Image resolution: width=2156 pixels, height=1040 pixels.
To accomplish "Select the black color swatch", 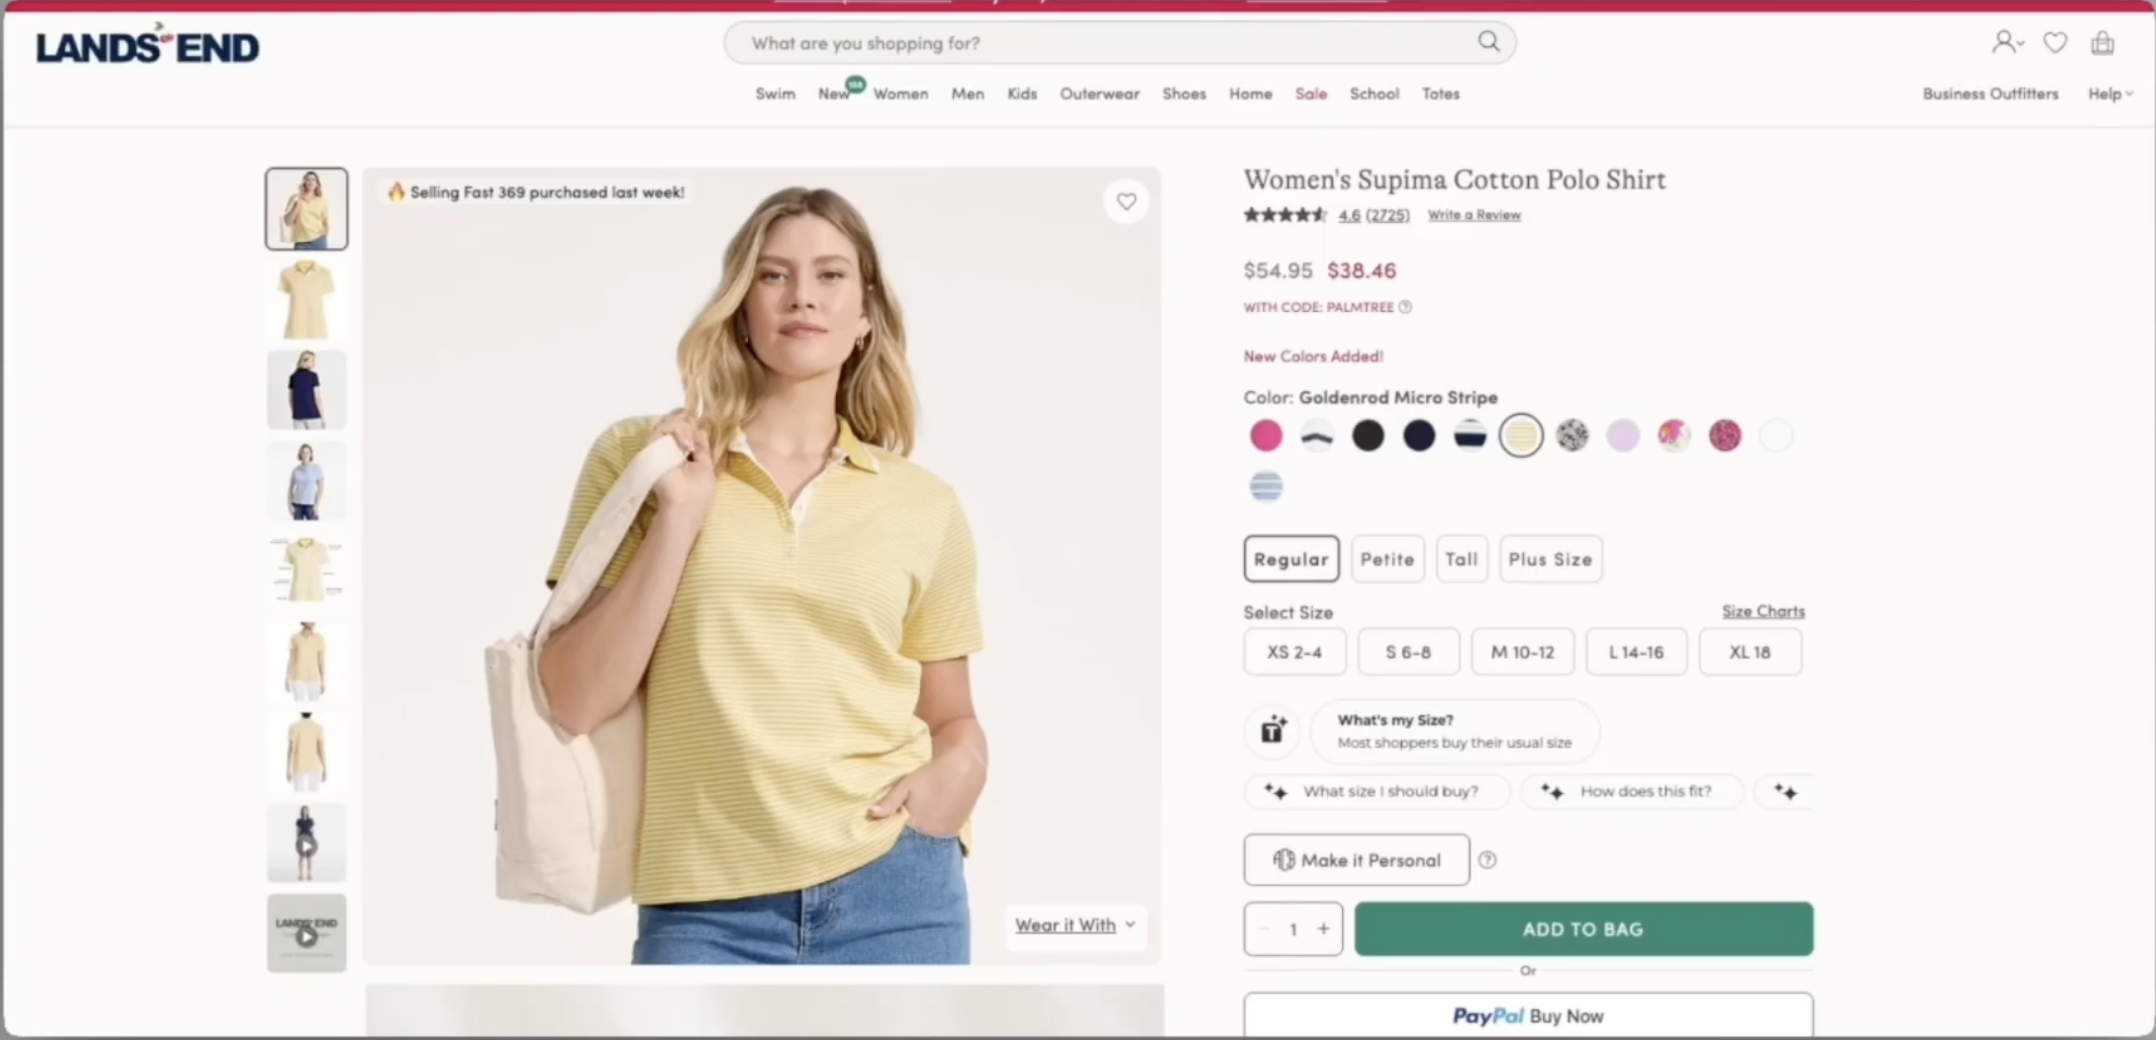I will (x=1368, y=435).
